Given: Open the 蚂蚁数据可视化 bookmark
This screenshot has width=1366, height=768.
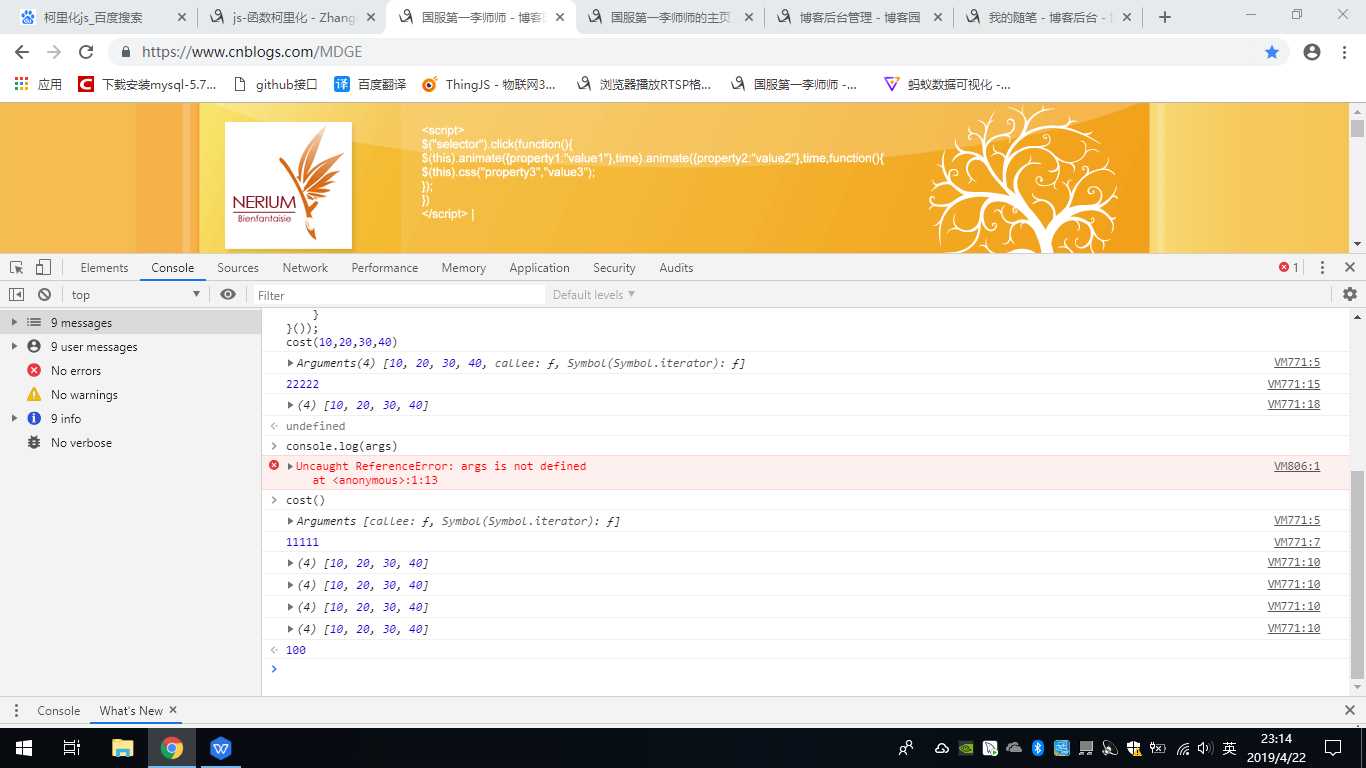Looking at the screenshot, I should (x=948, y=85).
